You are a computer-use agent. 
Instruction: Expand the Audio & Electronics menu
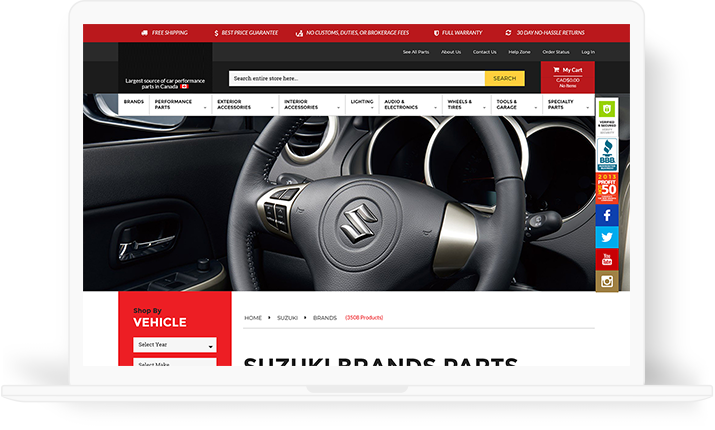pyautogui.click(x=410, y=104)
